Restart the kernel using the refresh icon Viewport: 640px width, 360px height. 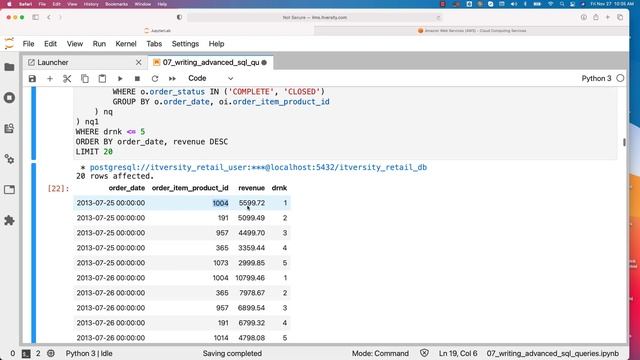pos(155,78)
